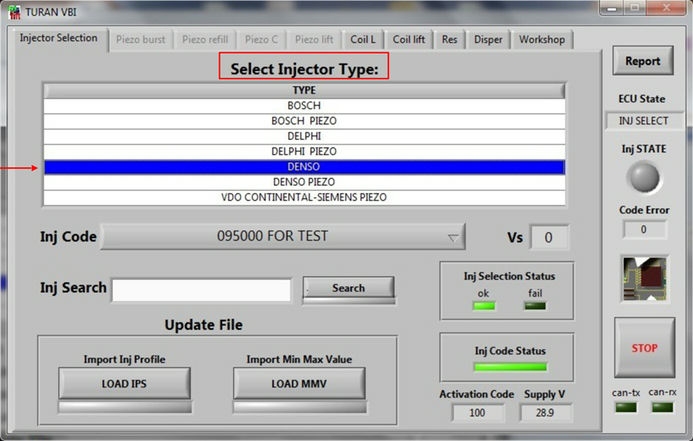Click the LOAD MMV progress bar
This screenshot has height=441, width=693.
[299, 407]
